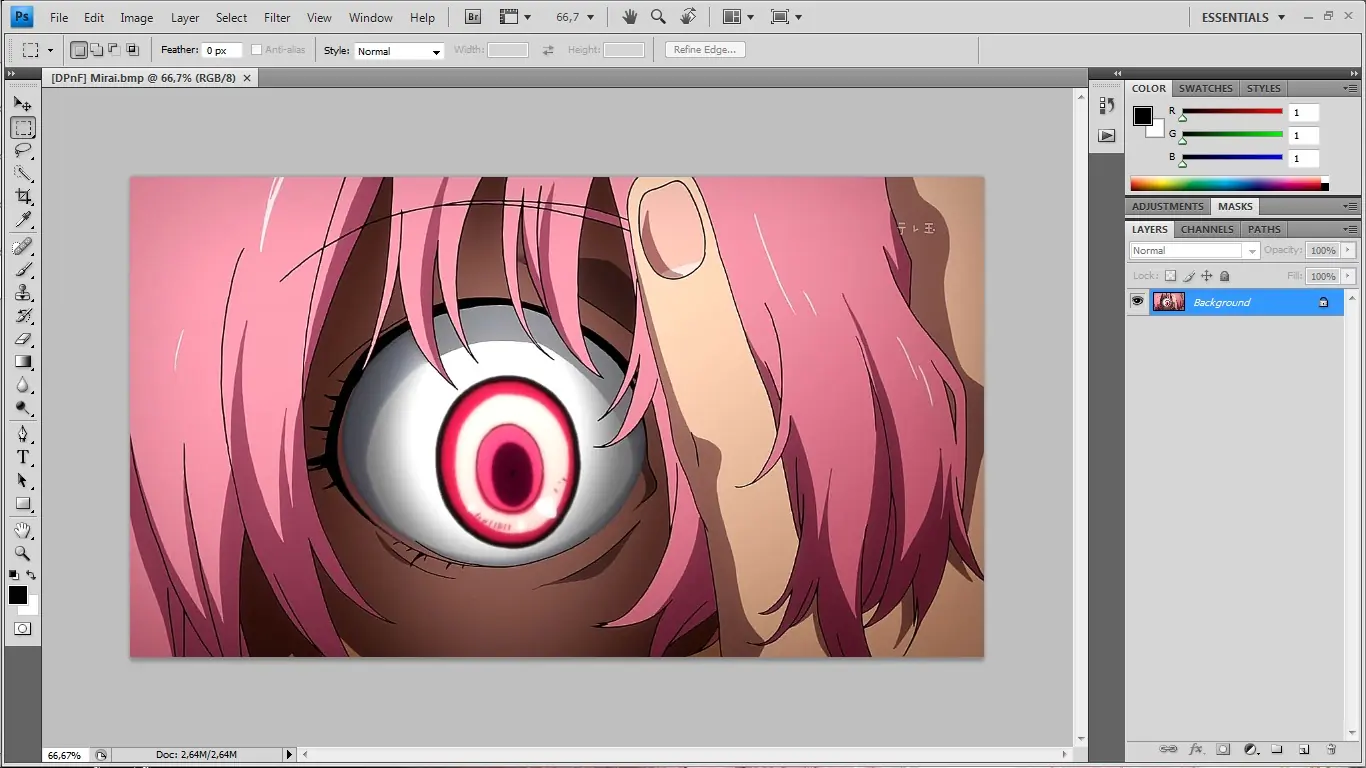Select the Eyedropper tool
Image resolution: width=1366 pixels, height=768 pixels.
click(22, 220)
